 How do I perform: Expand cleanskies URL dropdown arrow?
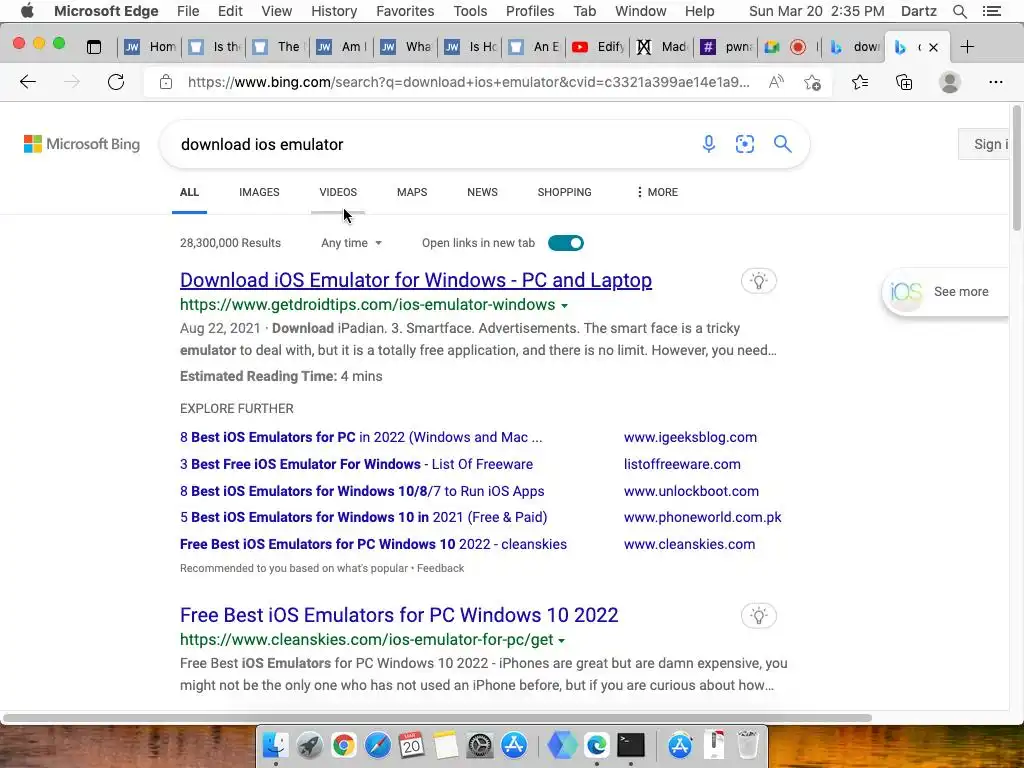click(x=562, y=641)
